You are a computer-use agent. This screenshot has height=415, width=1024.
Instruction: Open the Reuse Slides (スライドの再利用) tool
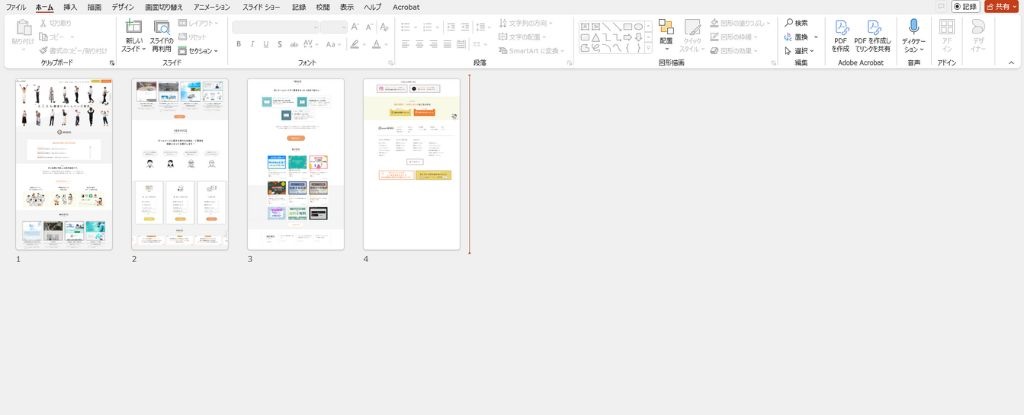pyautogui.click(x=161, y=28)
